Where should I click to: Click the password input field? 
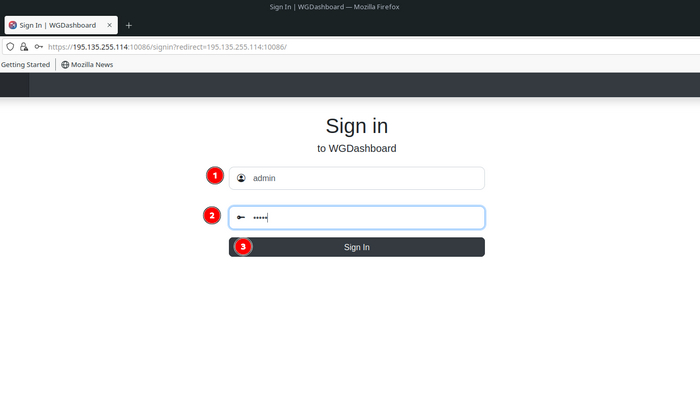[356, 217]
